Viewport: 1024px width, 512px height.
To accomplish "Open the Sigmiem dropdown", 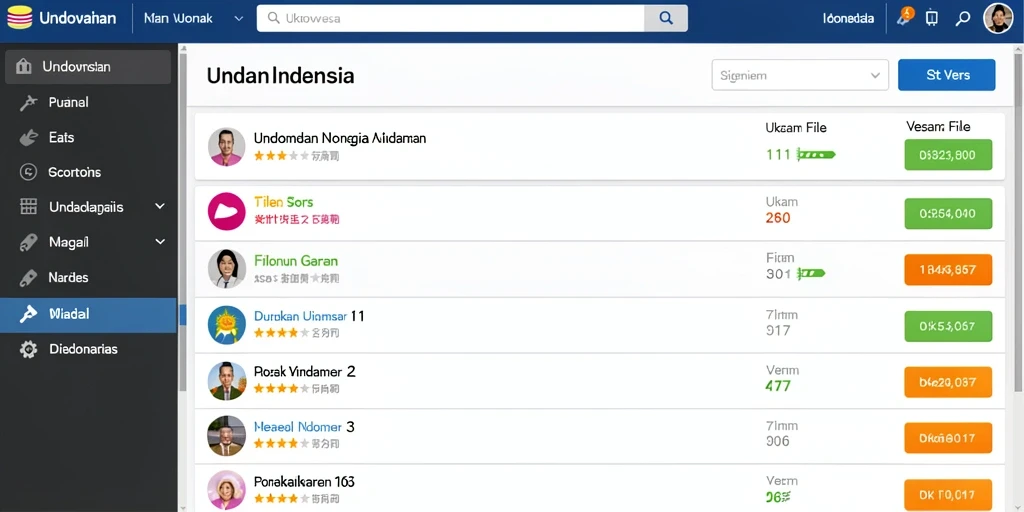I will click(x=800, y=75).
